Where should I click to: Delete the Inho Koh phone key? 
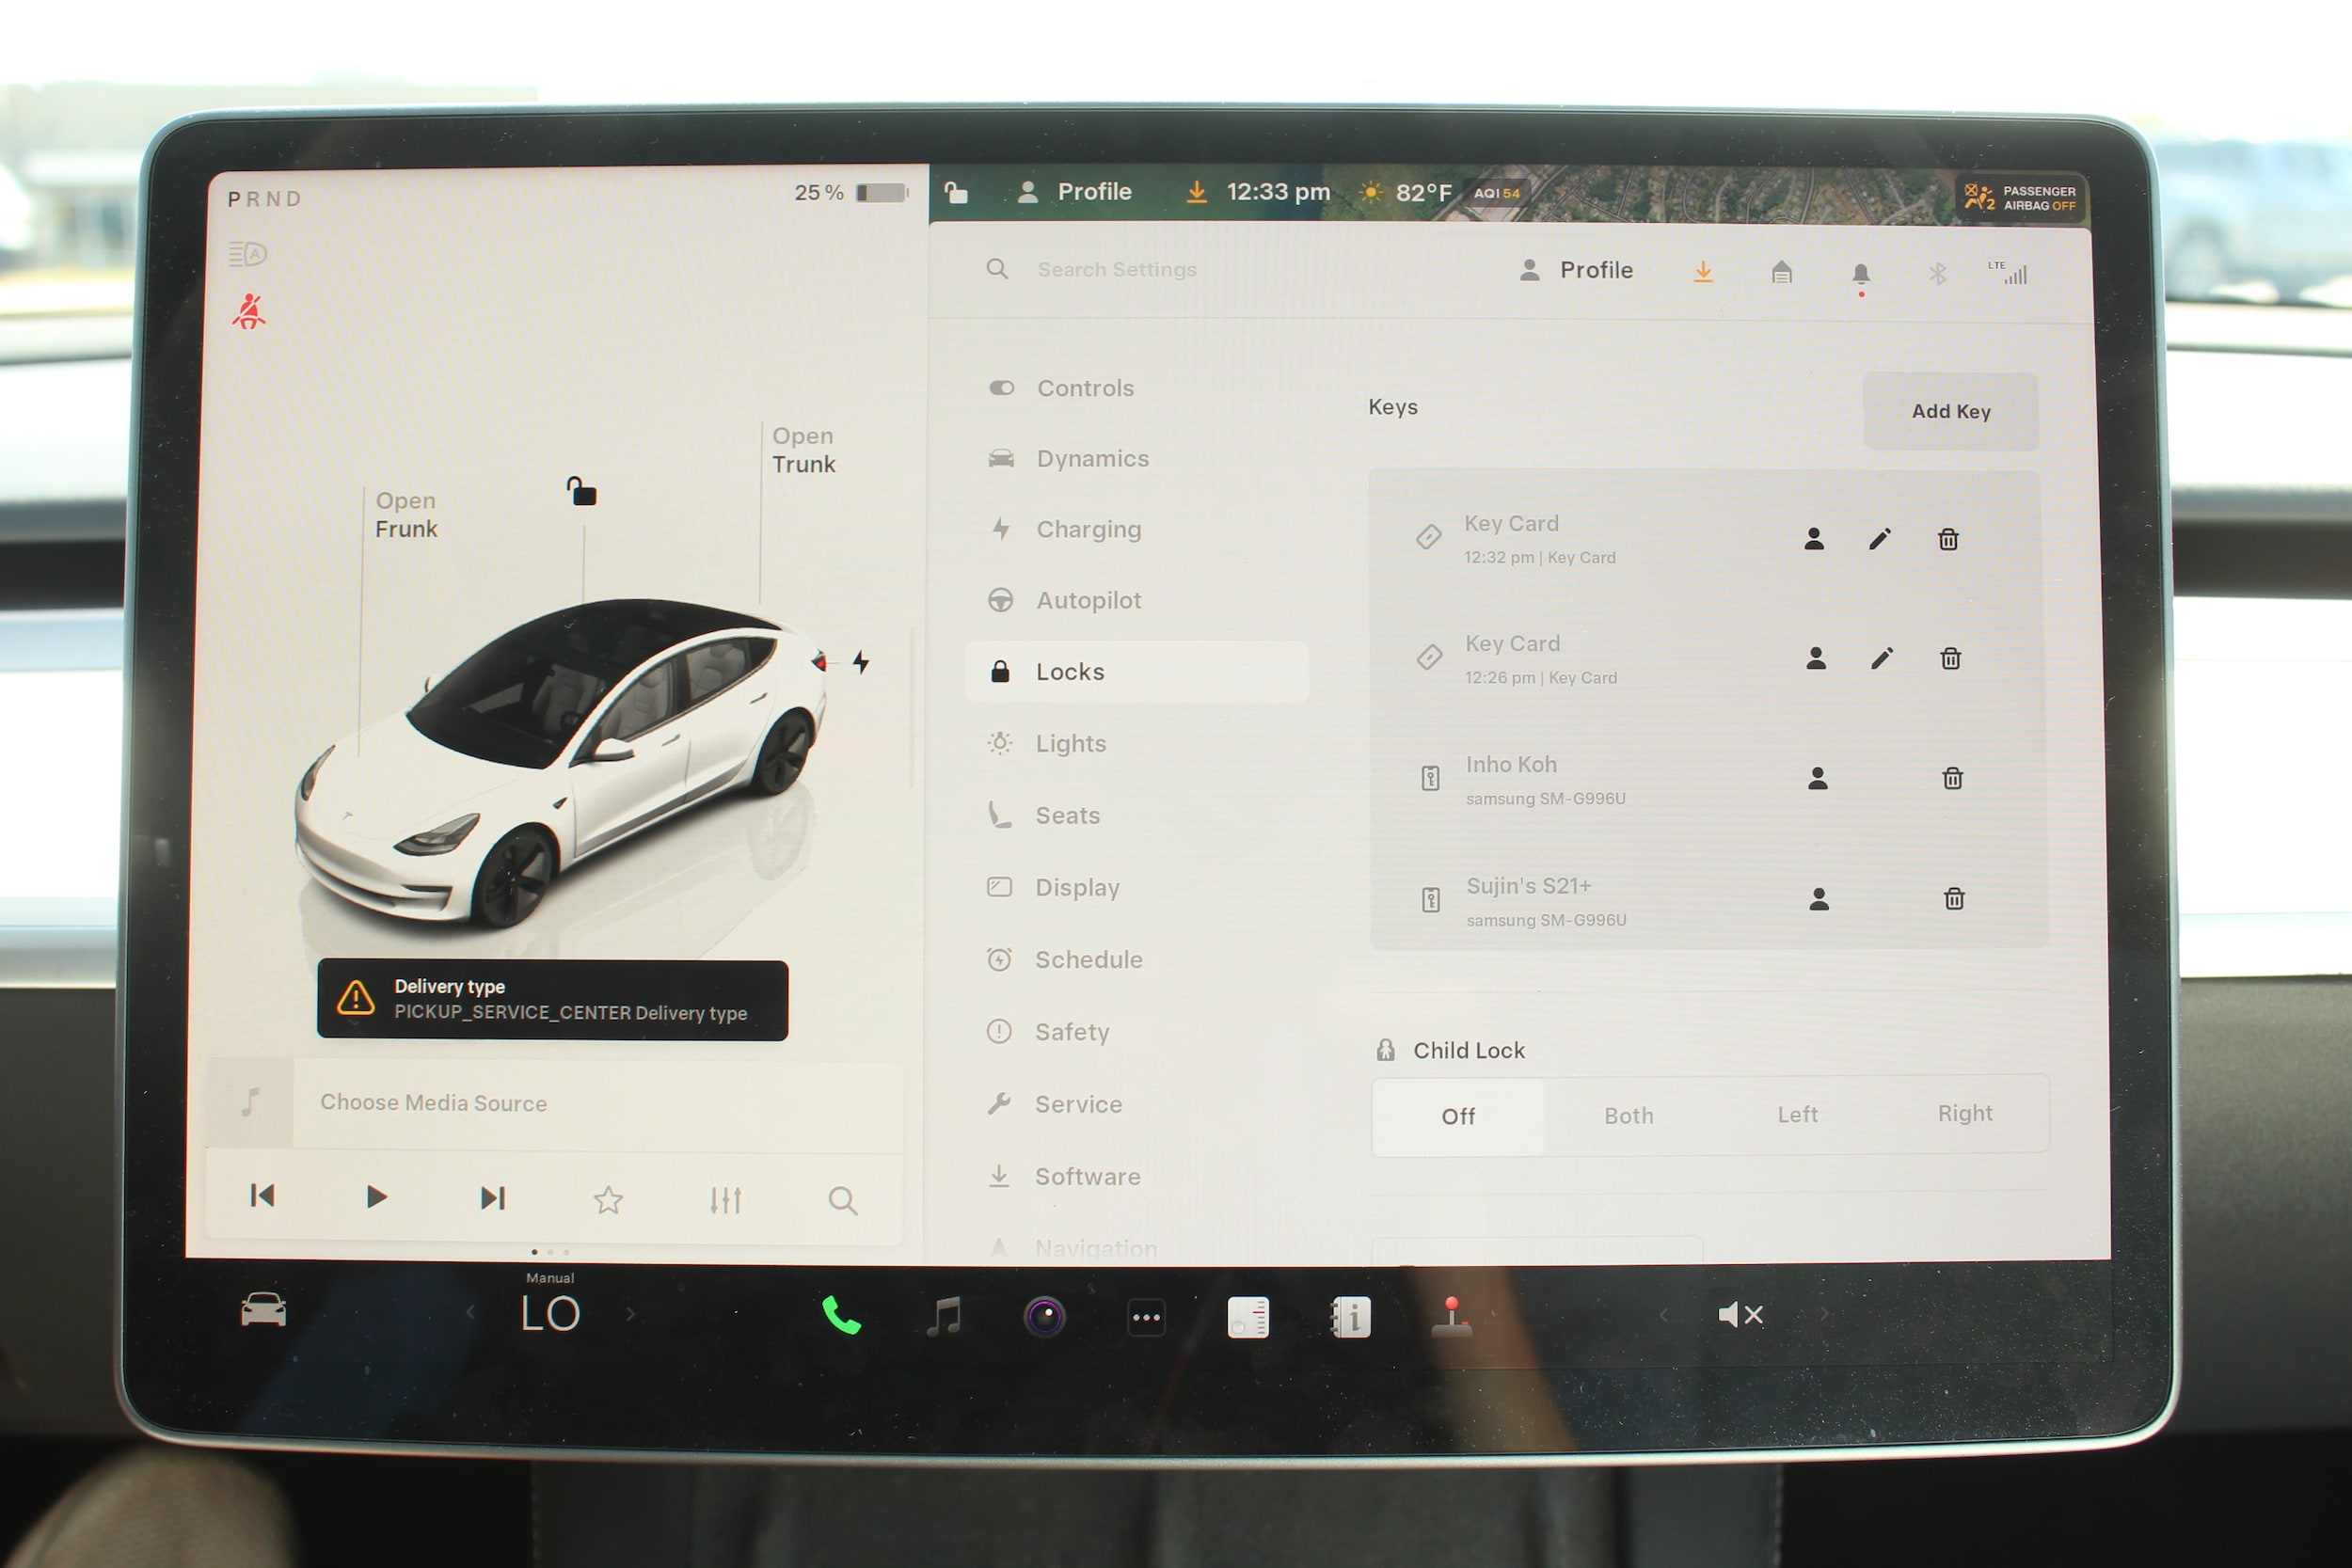click(1952, 778)
